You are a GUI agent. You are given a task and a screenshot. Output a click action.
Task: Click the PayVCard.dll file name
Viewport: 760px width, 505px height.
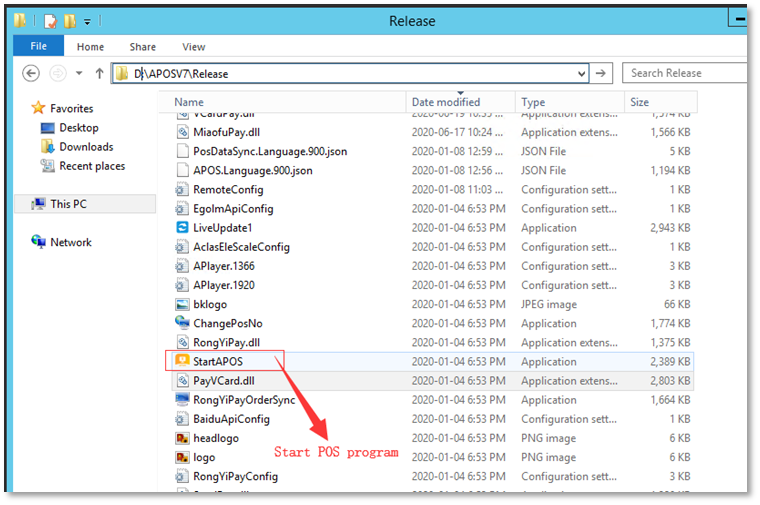[223, 381]
